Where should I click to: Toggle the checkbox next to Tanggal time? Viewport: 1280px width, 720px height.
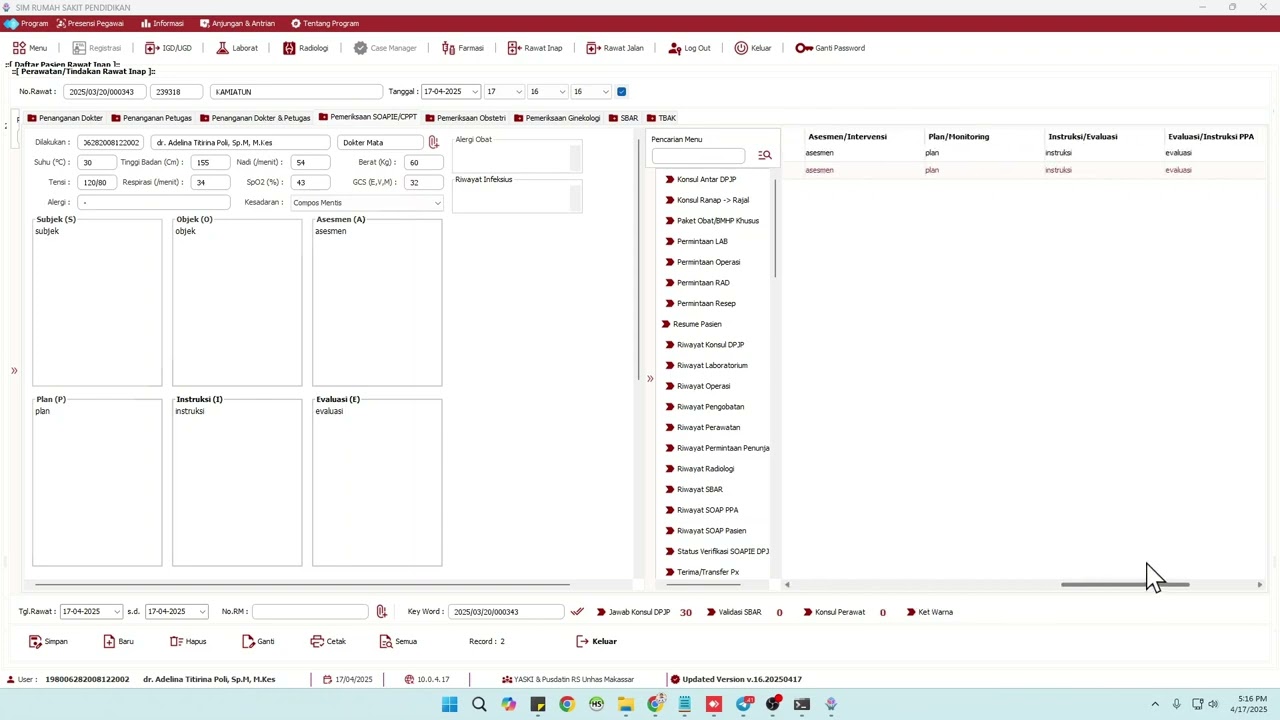pyautogui.click(x=621, y=92)
